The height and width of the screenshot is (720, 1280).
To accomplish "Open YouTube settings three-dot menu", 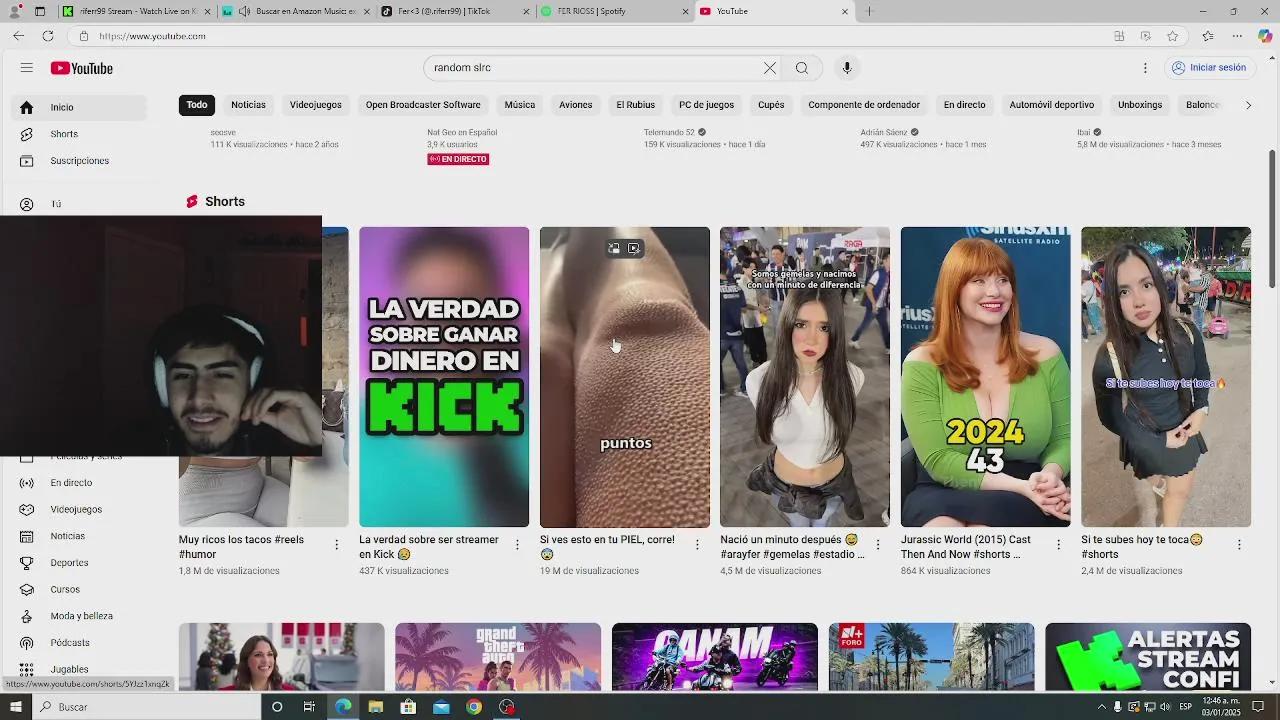I will tap(1145, 68).
